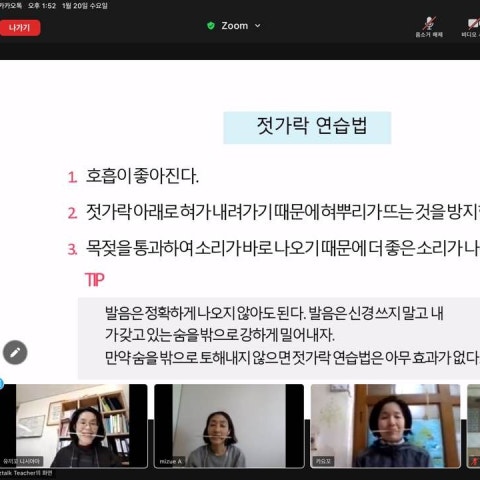Click the line starting 목젖을 통과하여
Image resolution: width=480 pixels, height=480 pixels.
click(283, 248)
